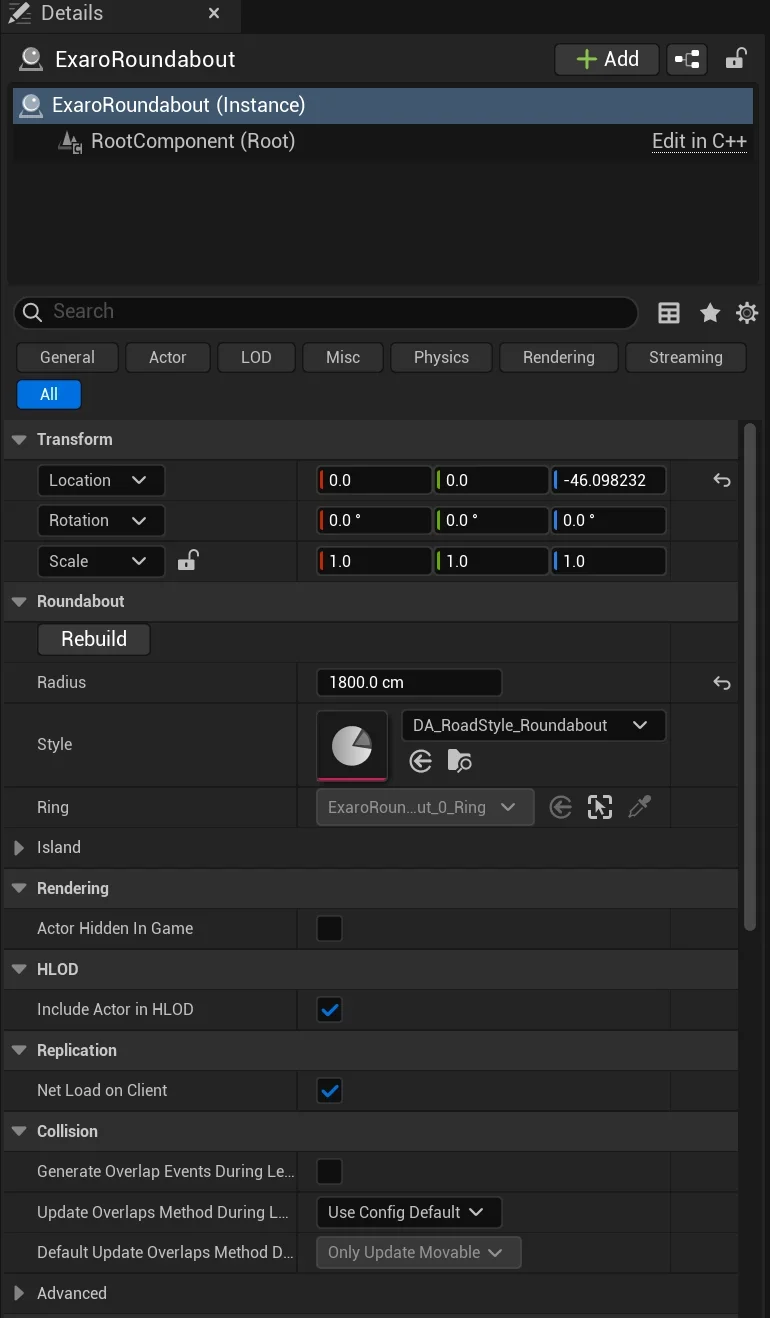Expand the Advanced section
770x1318 pixels.
click(x=19, y=1294)
